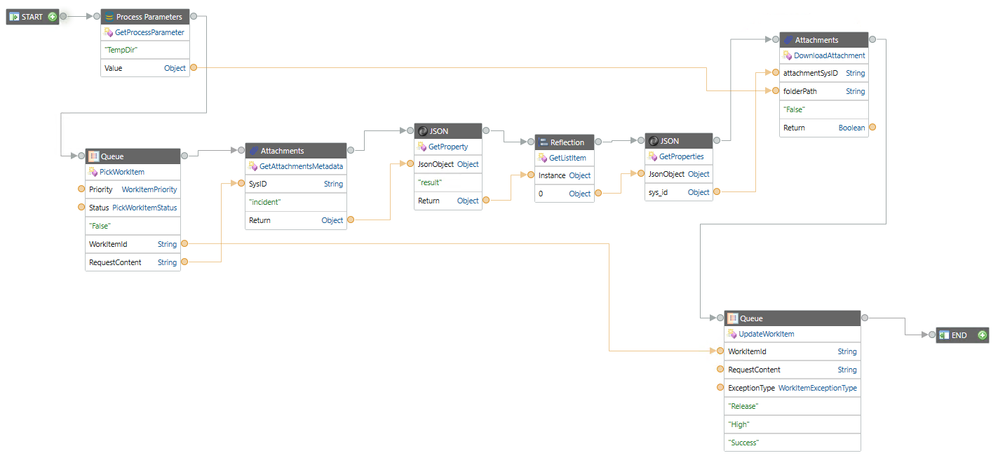
Task: Select the "result" value
Action: pos(431,183)
